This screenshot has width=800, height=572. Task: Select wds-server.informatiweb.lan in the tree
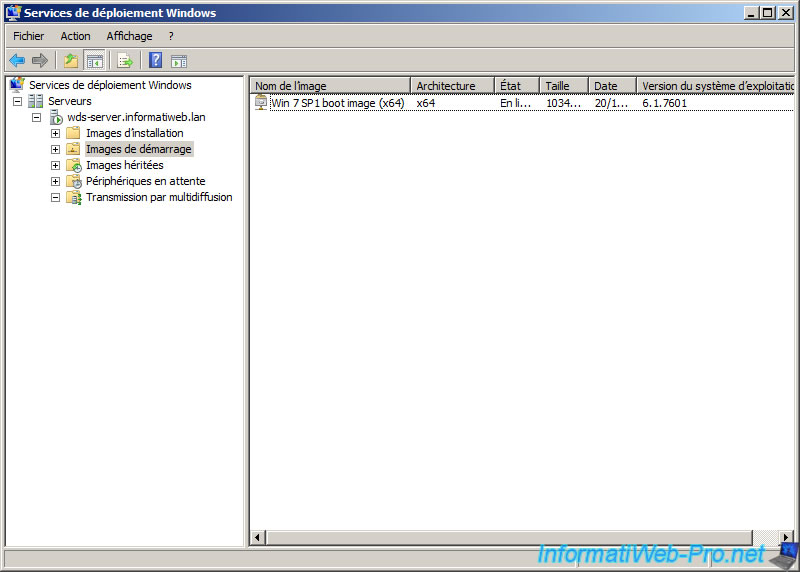(x=136, y=117)
